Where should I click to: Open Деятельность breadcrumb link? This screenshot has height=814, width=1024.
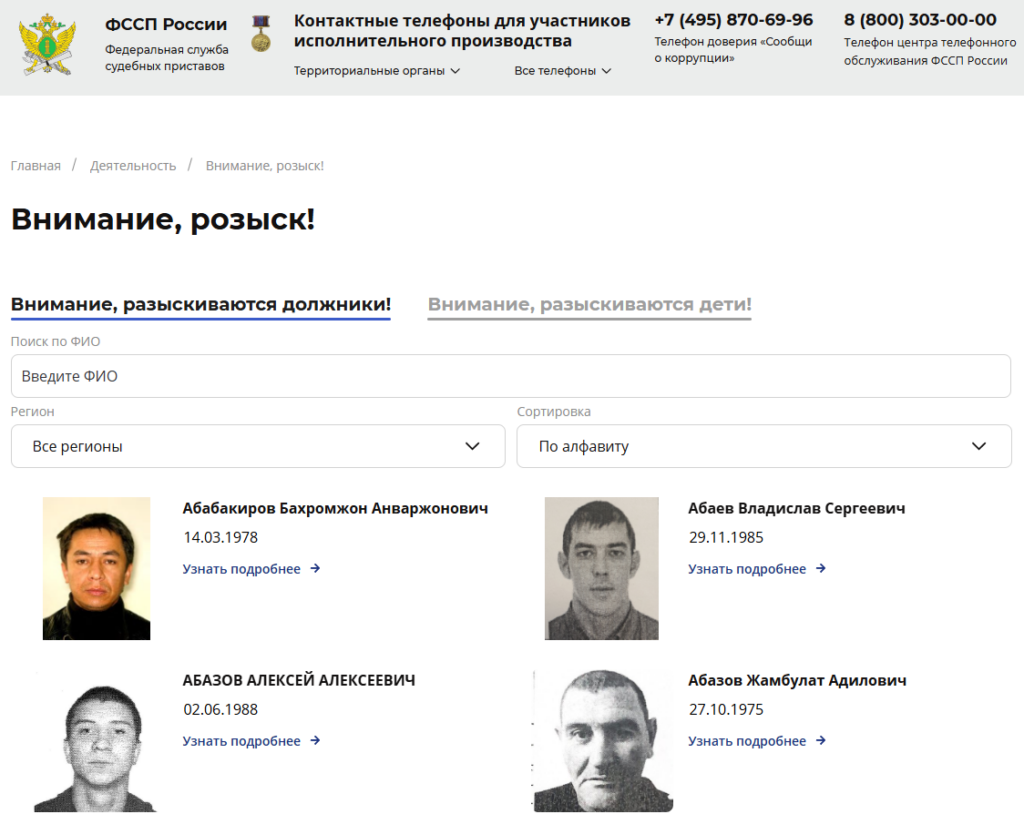tap(133, 166)
